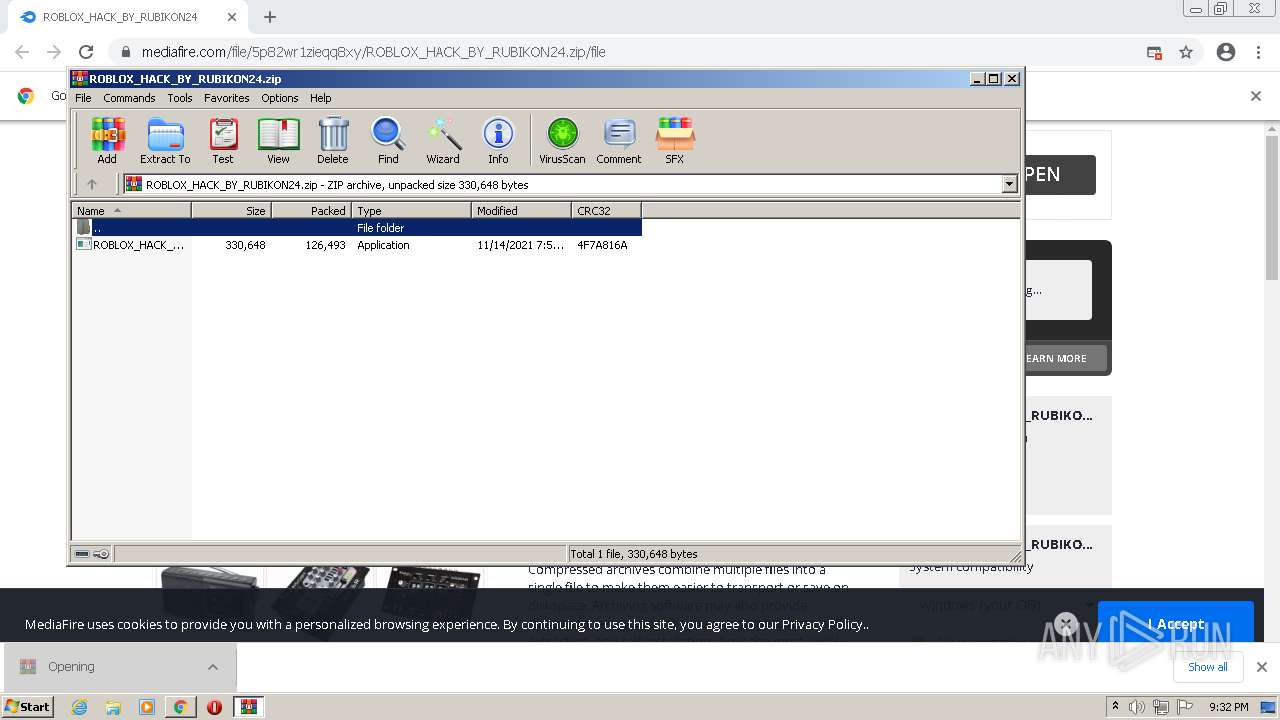
Task: Open the Chrome profile avatar icon
Action: (x=1226, y=52)
